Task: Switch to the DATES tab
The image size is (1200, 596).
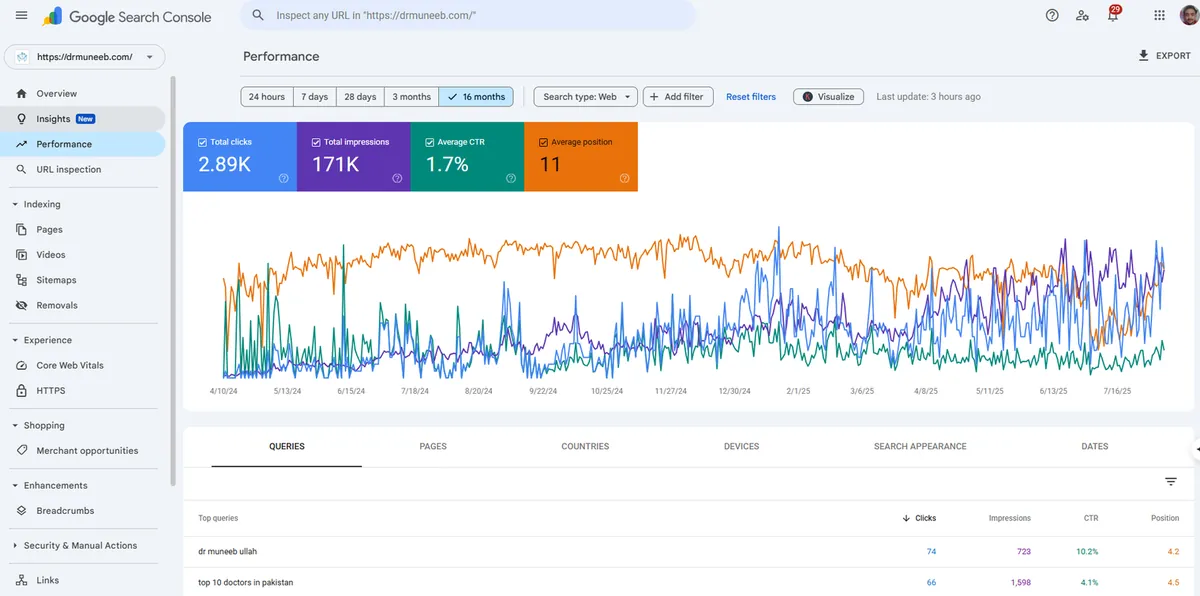Action: point(1095,446)
